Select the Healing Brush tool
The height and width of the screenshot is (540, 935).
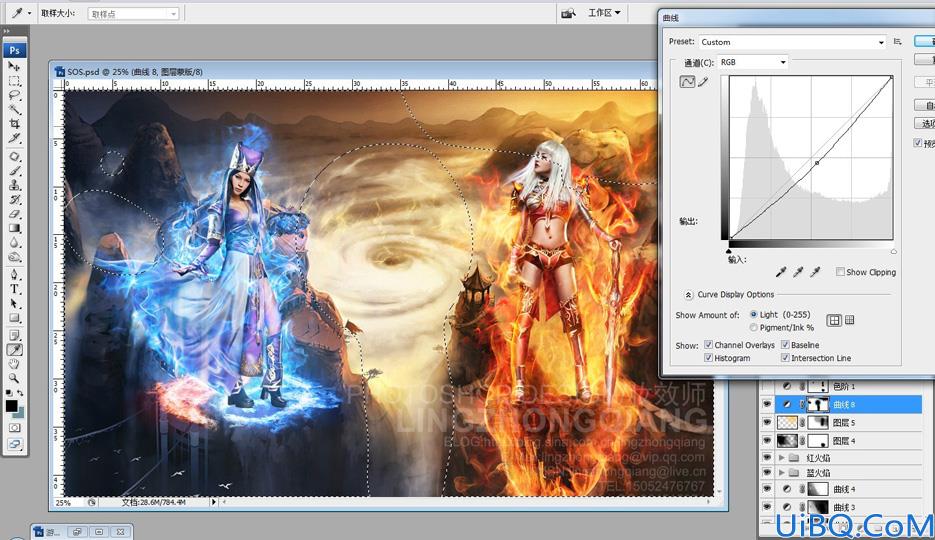pyautogui.click(x=14, y=157)
